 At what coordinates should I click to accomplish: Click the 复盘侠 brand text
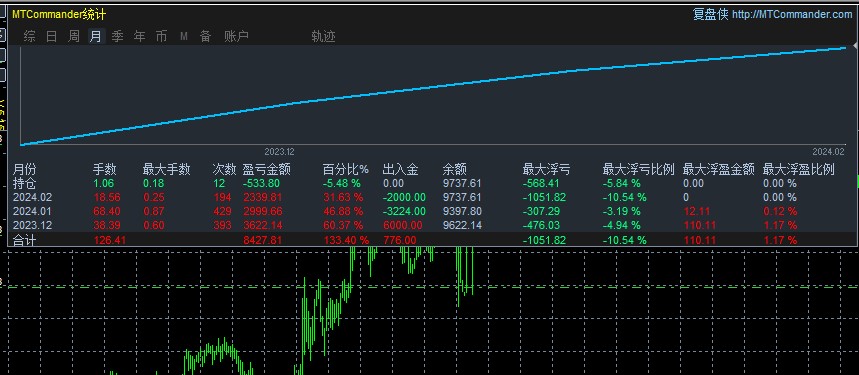coord(711,15)
